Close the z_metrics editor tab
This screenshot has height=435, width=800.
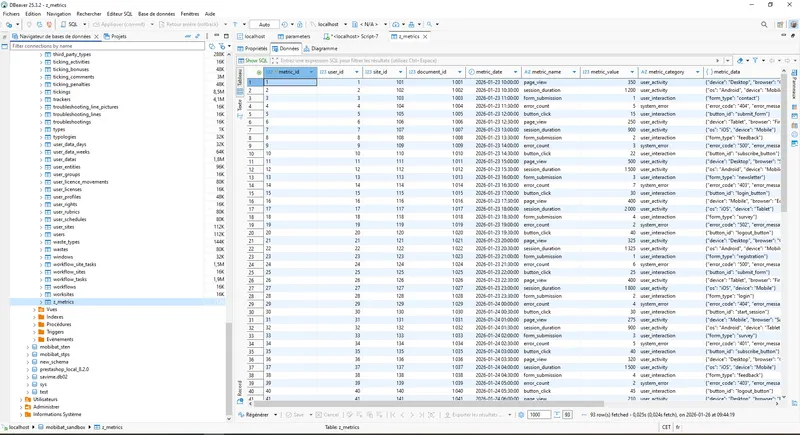[x=425, y=36]
